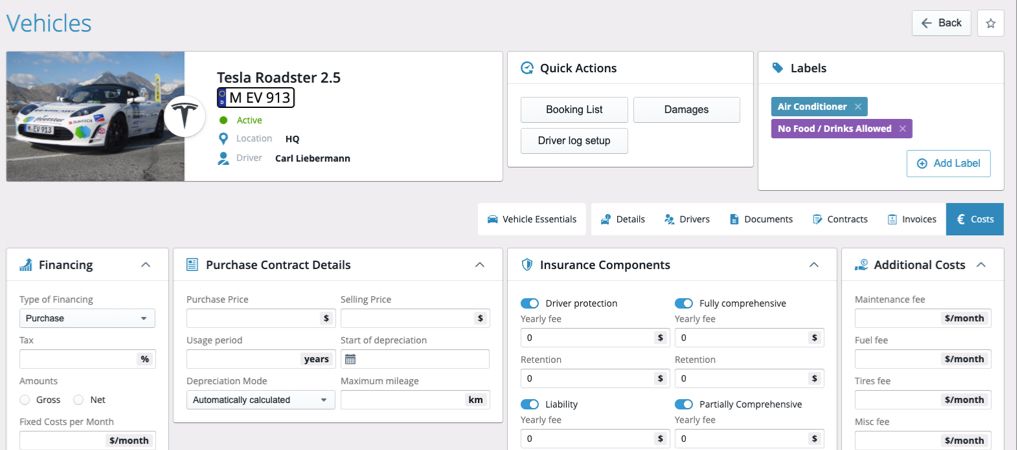The image size is (1017, 450).
Task: Select the Gross amounts radio button
Action: coord(25,400)
